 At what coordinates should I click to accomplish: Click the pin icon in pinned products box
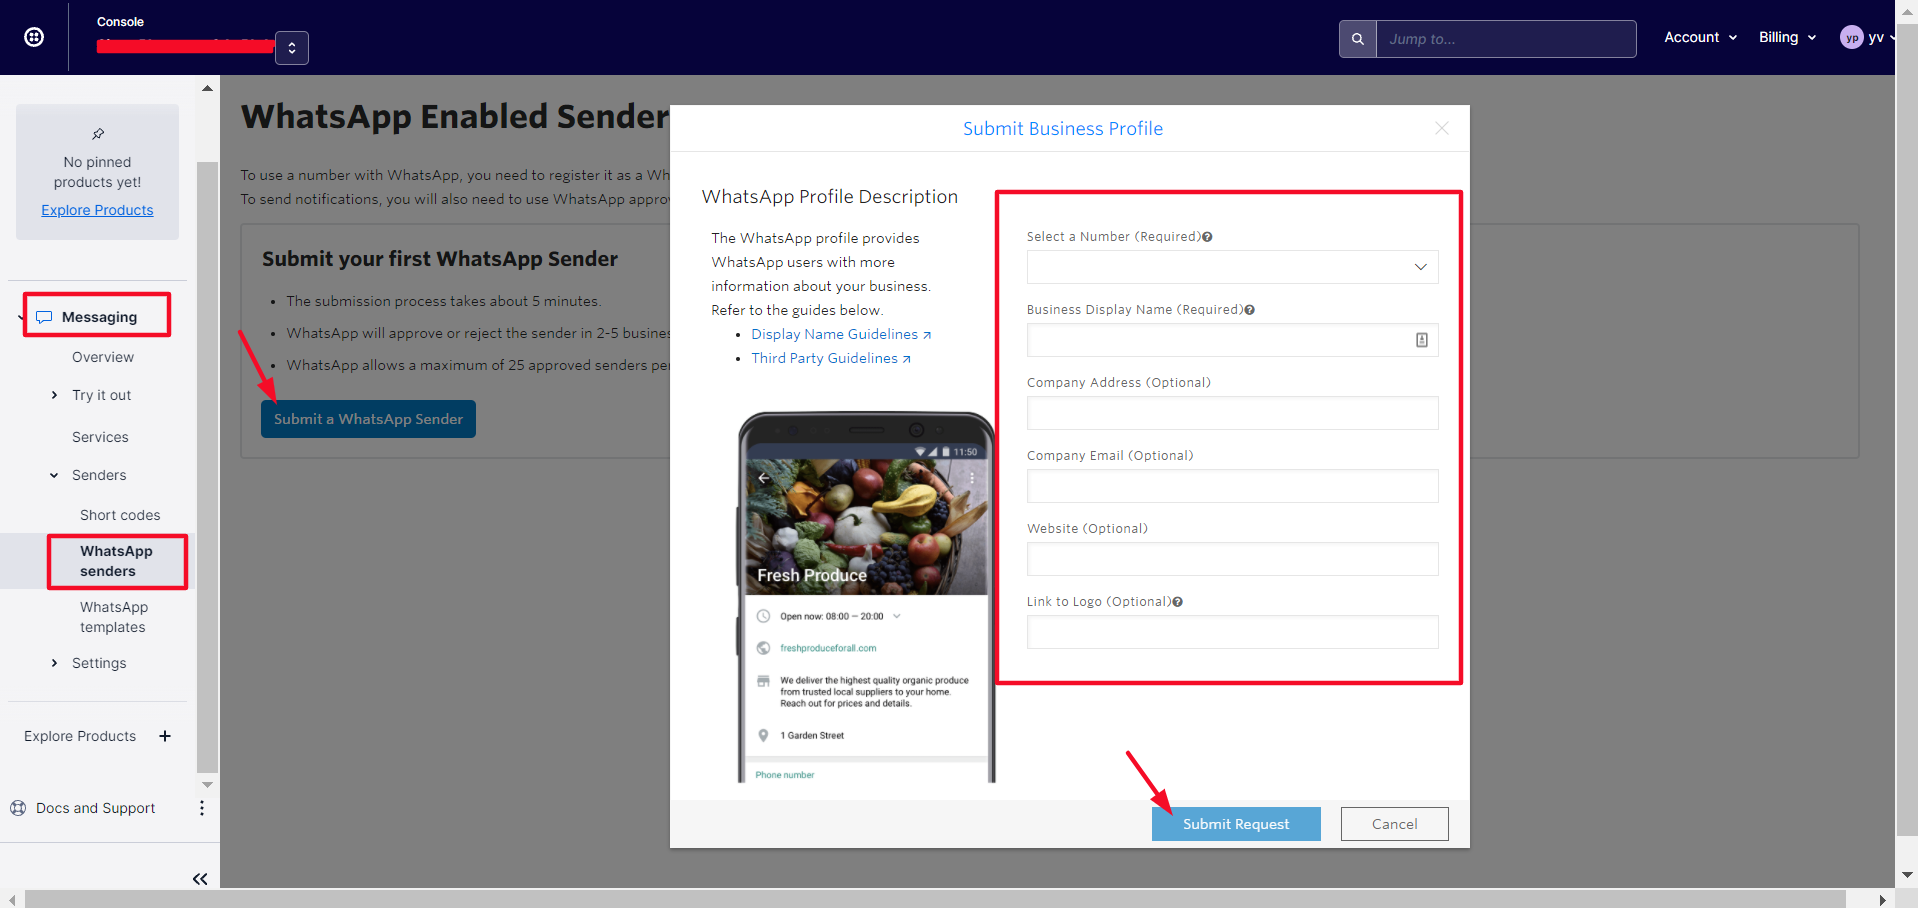[98, 134]
